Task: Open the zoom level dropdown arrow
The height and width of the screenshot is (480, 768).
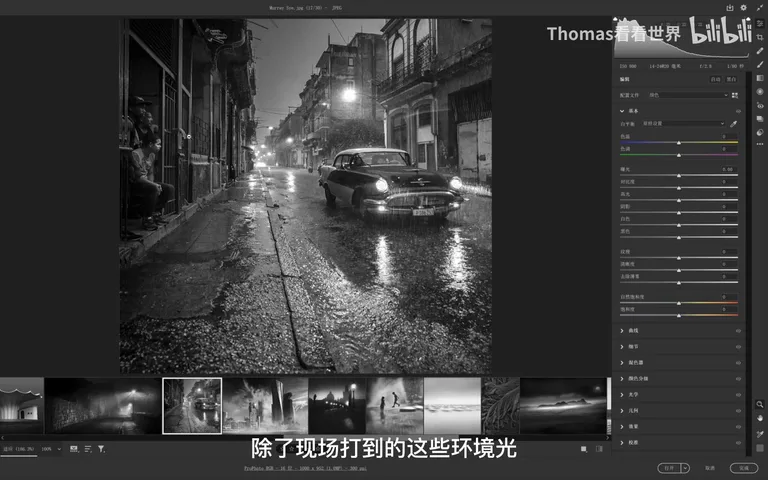Action: pyautogui.click(x=59, y=449)
